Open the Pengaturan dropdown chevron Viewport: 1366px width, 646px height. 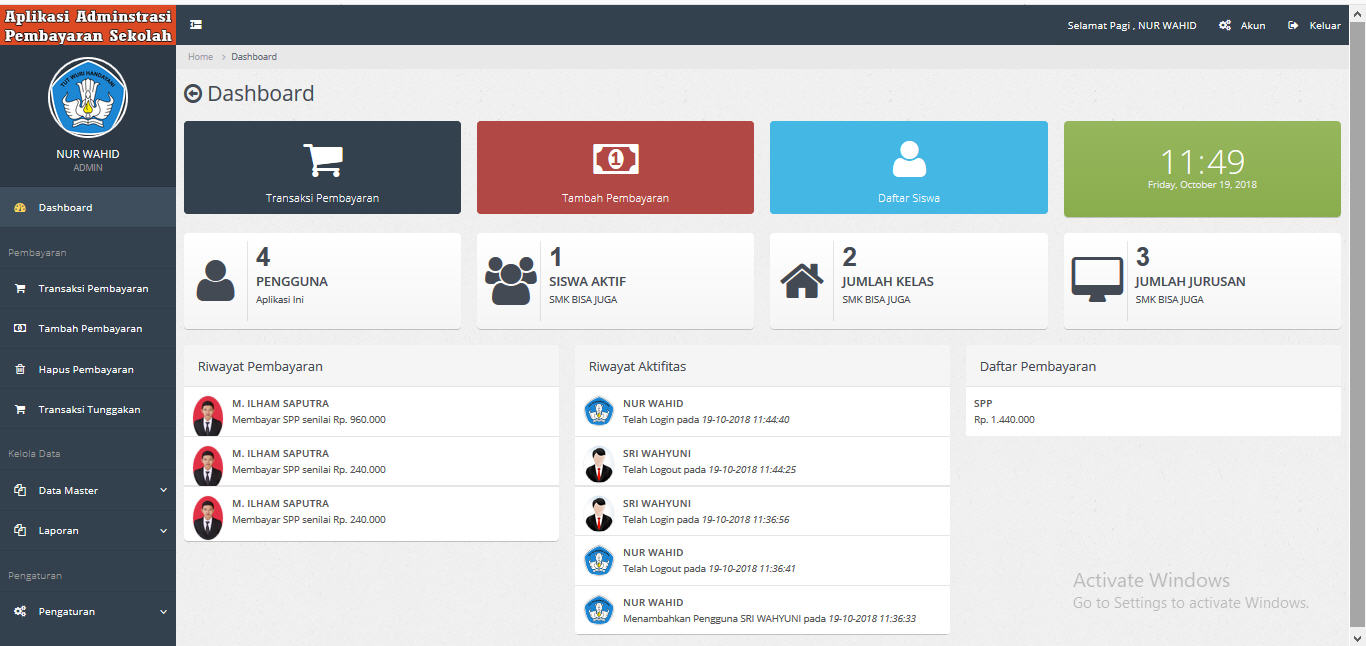click(163, 611)
